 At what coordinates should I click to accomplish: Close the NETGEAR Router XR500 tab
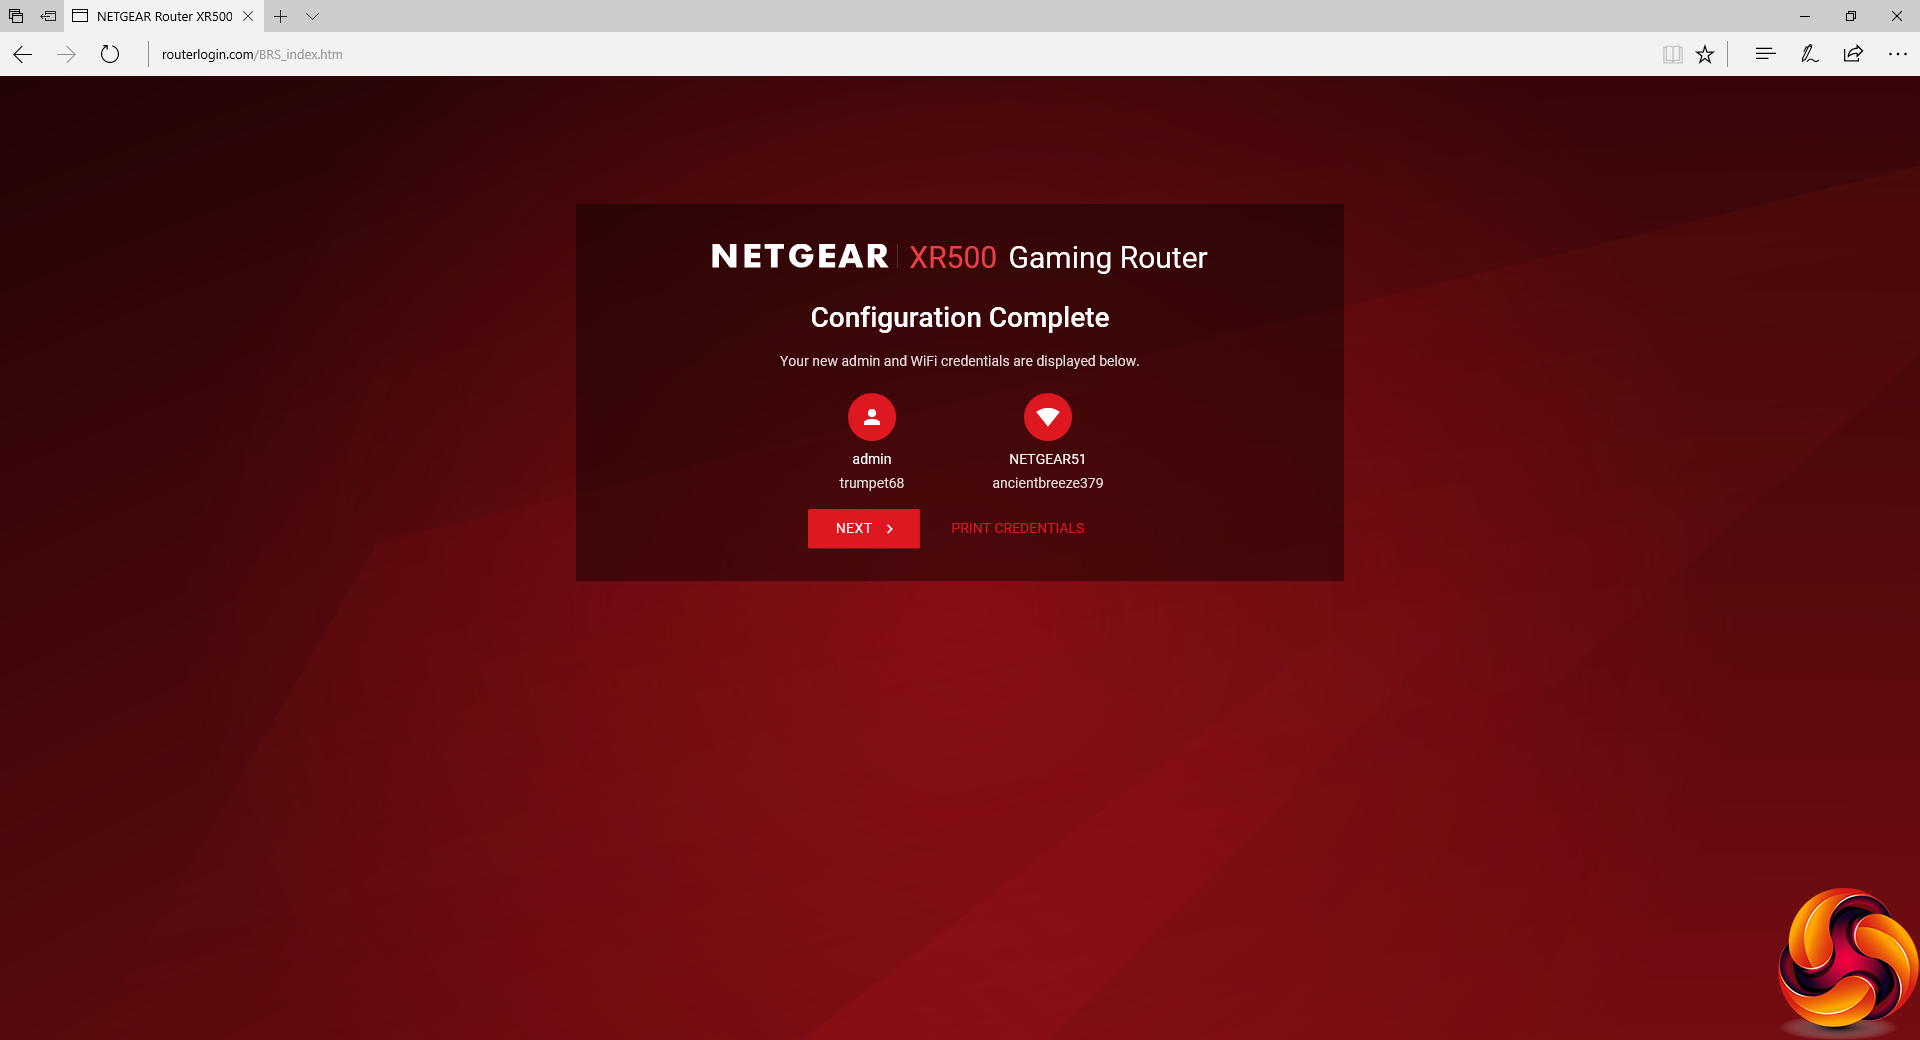click(x=248, y=16)
